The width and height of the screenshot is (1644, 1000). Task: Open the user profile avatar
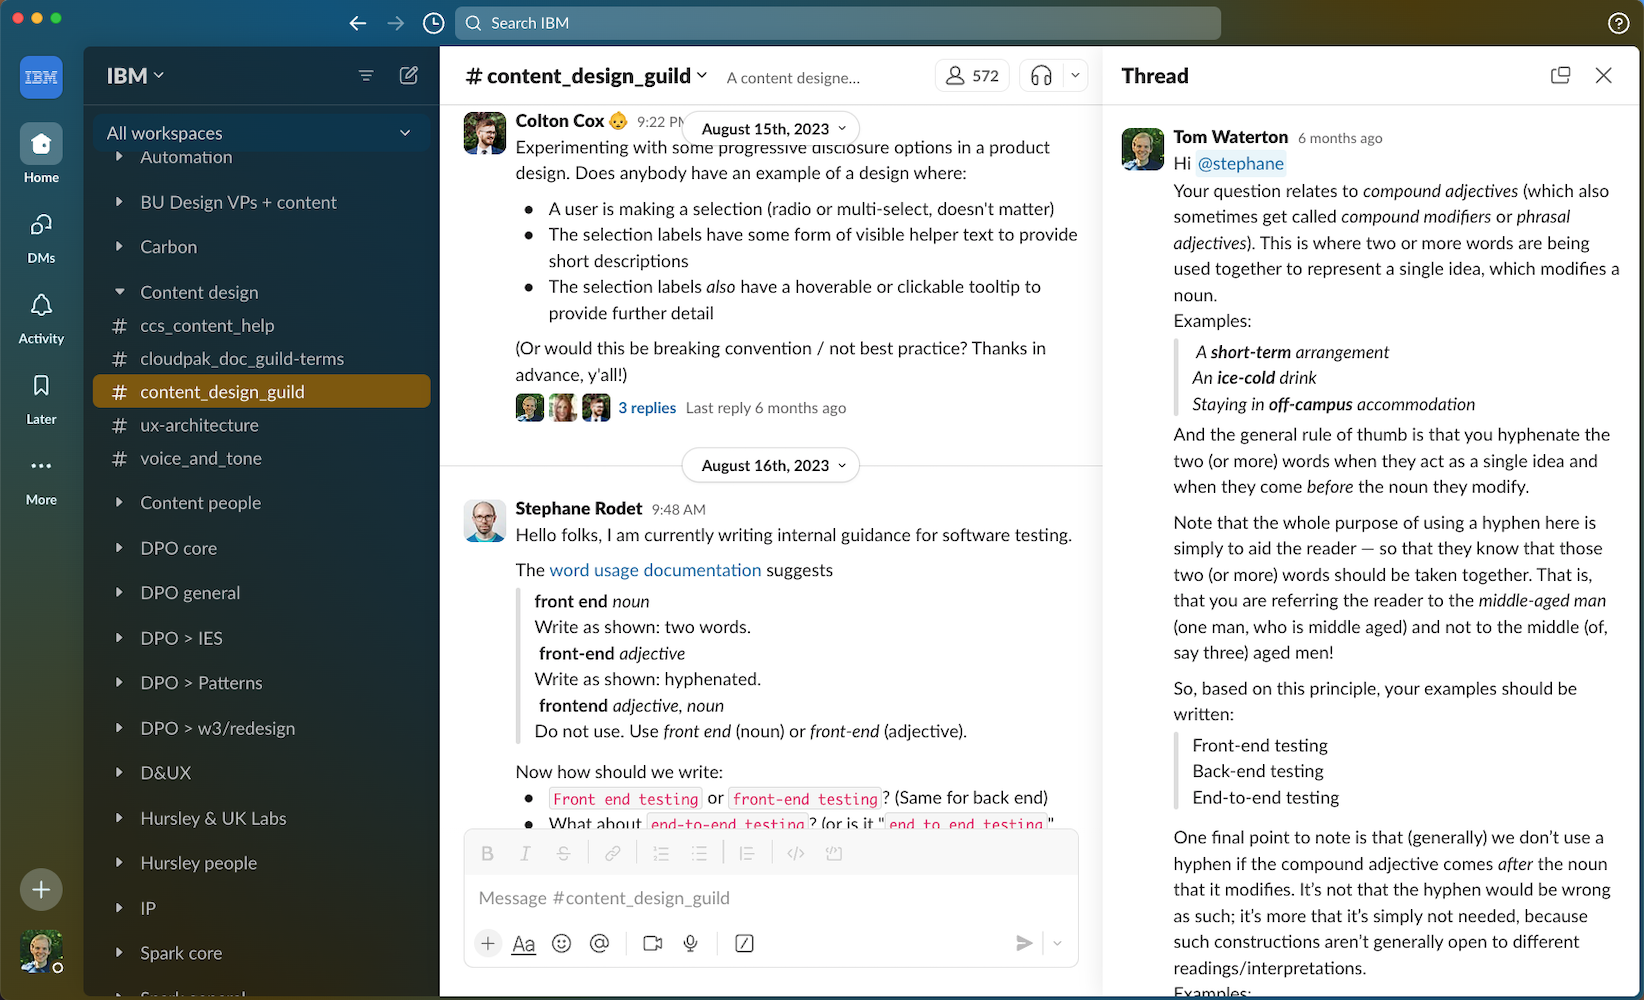pos(41,951)
